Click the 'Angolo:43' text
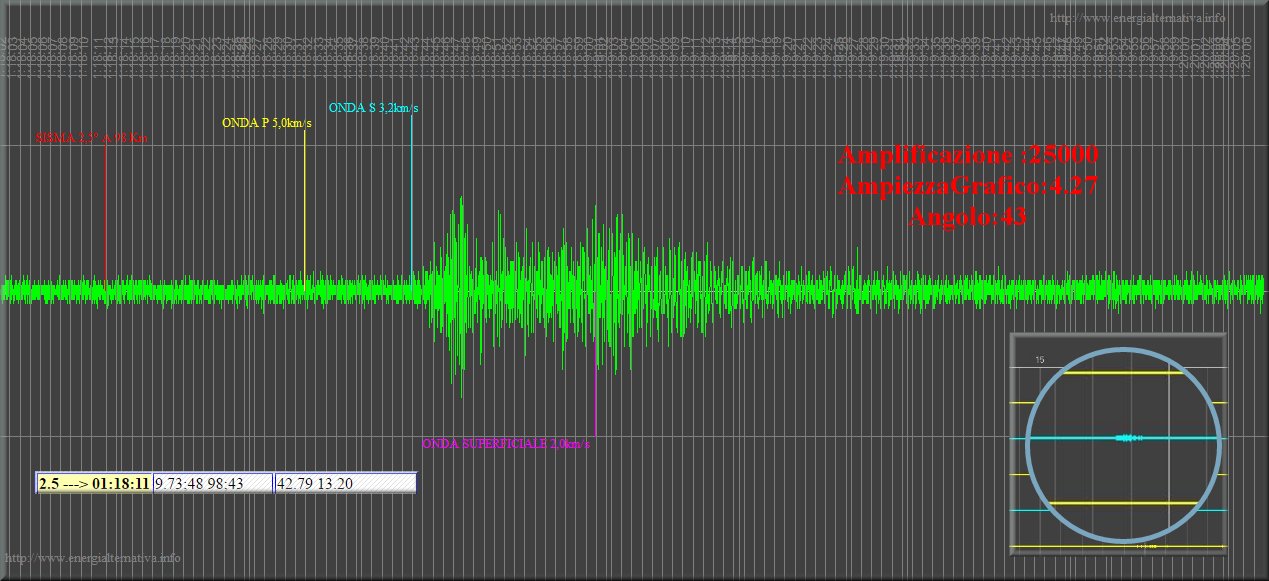This screenshot has width=1269, height=581. tap(968, 216)
